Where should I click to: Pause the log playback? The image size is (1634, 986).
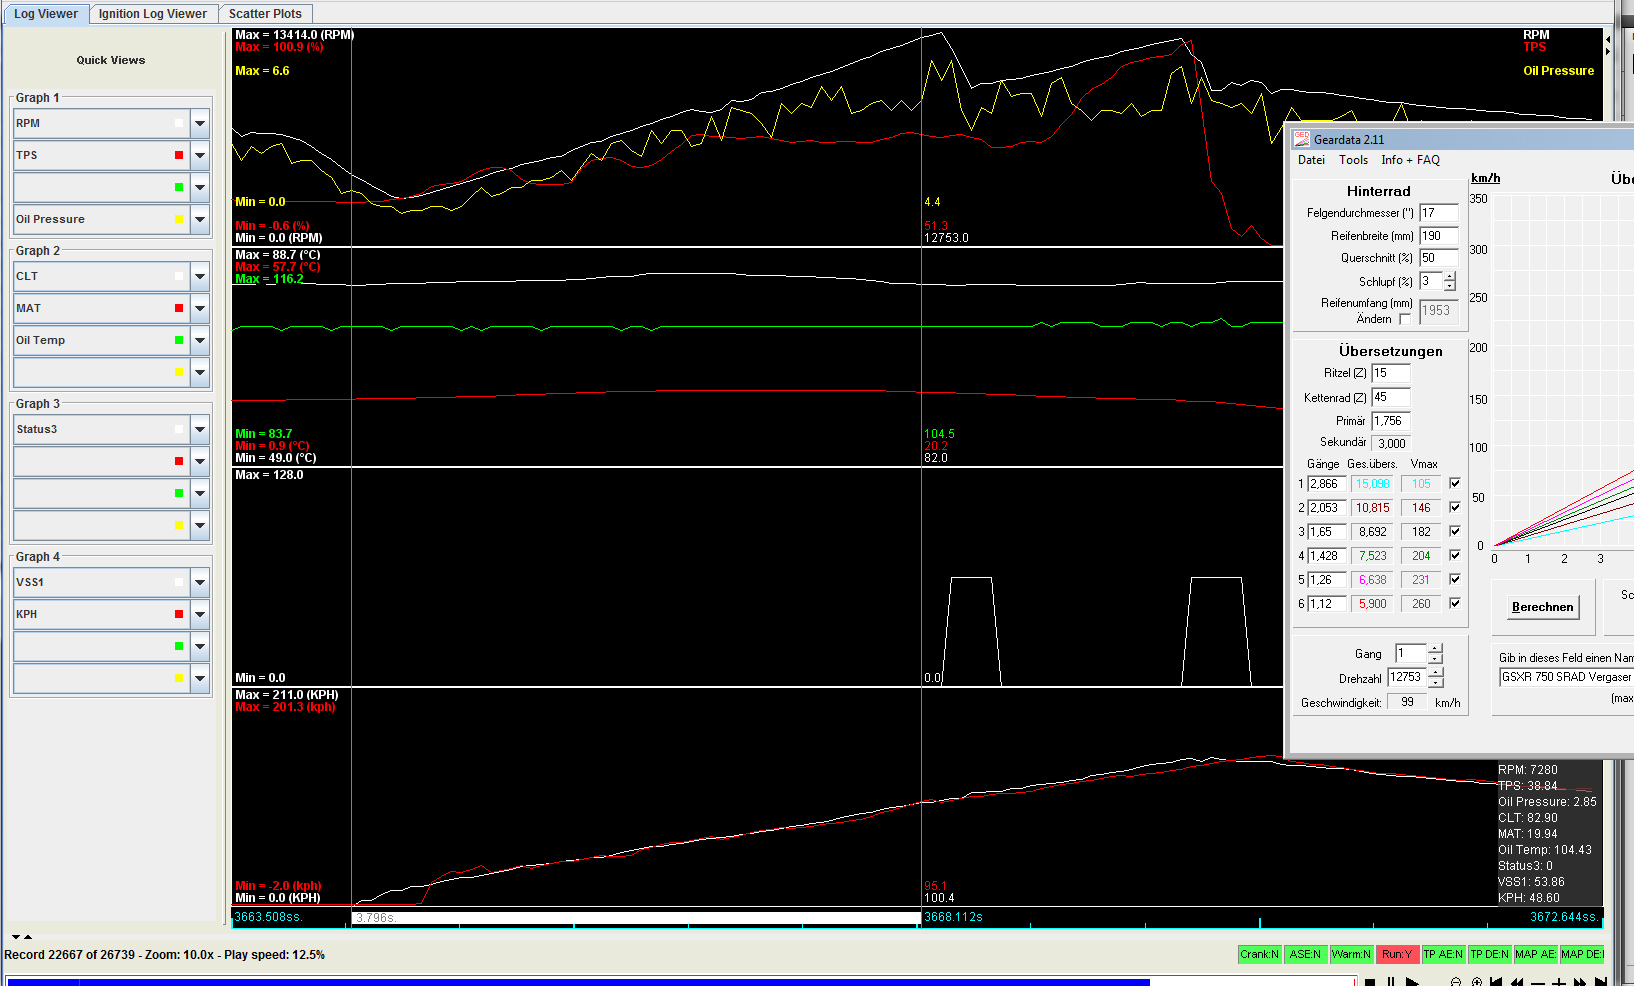[1390, 982]
